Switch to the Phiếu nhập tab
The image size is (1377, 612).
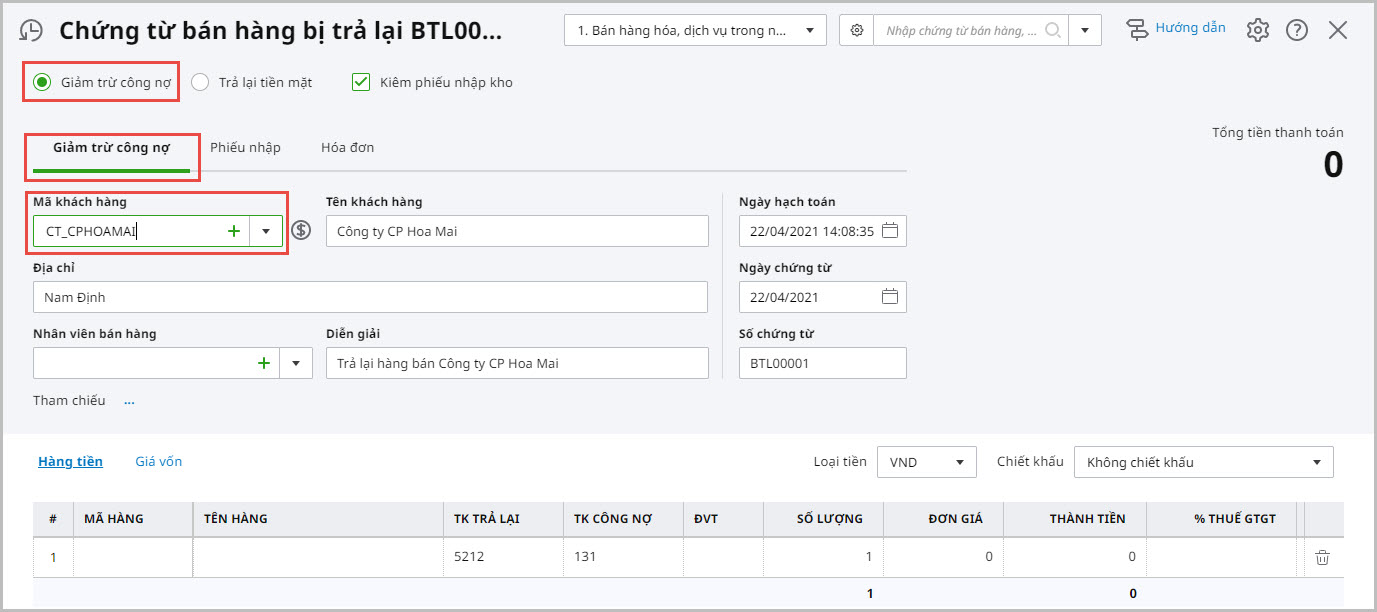click(x=245, y=147)
